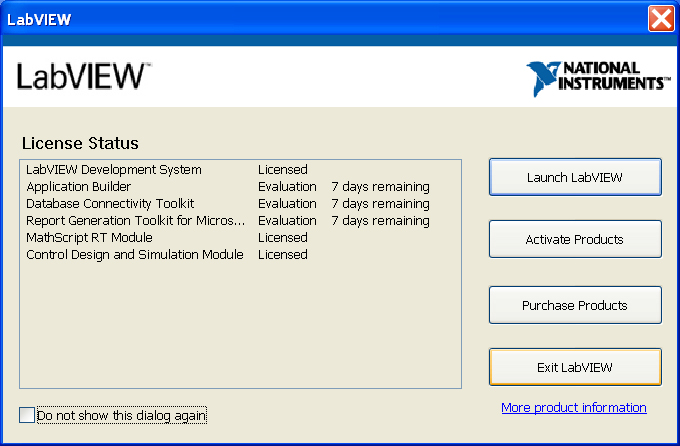Click '7 days remaining' for Application Builder

(x=380, y=187)
